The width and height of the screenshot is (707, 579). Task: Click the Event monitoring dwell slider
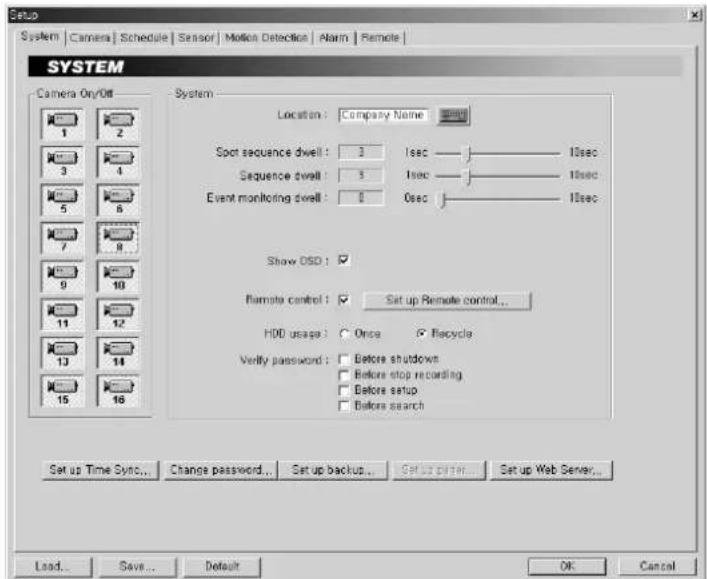pos(497,198)
